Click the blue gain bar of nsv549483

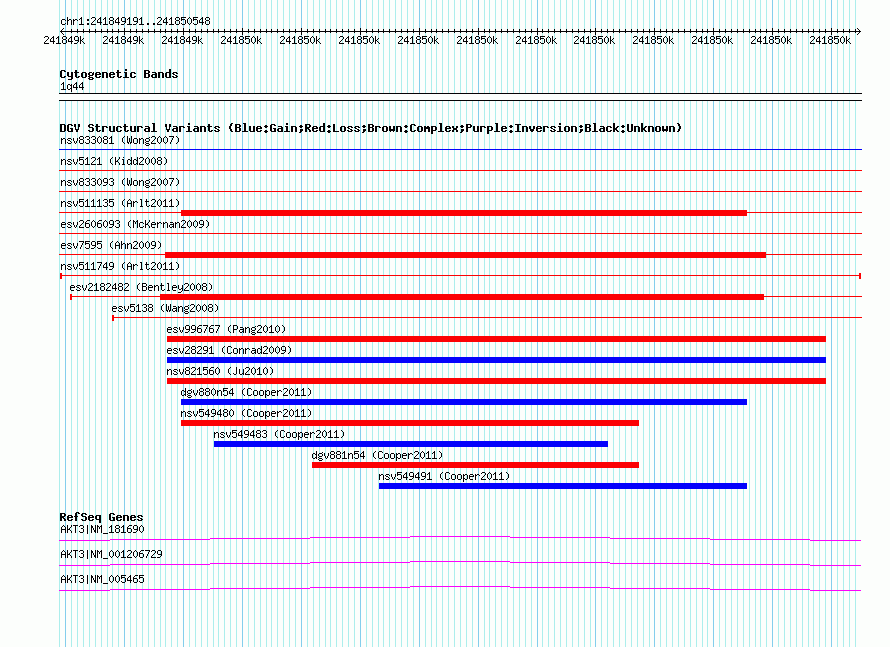(411, 444)
